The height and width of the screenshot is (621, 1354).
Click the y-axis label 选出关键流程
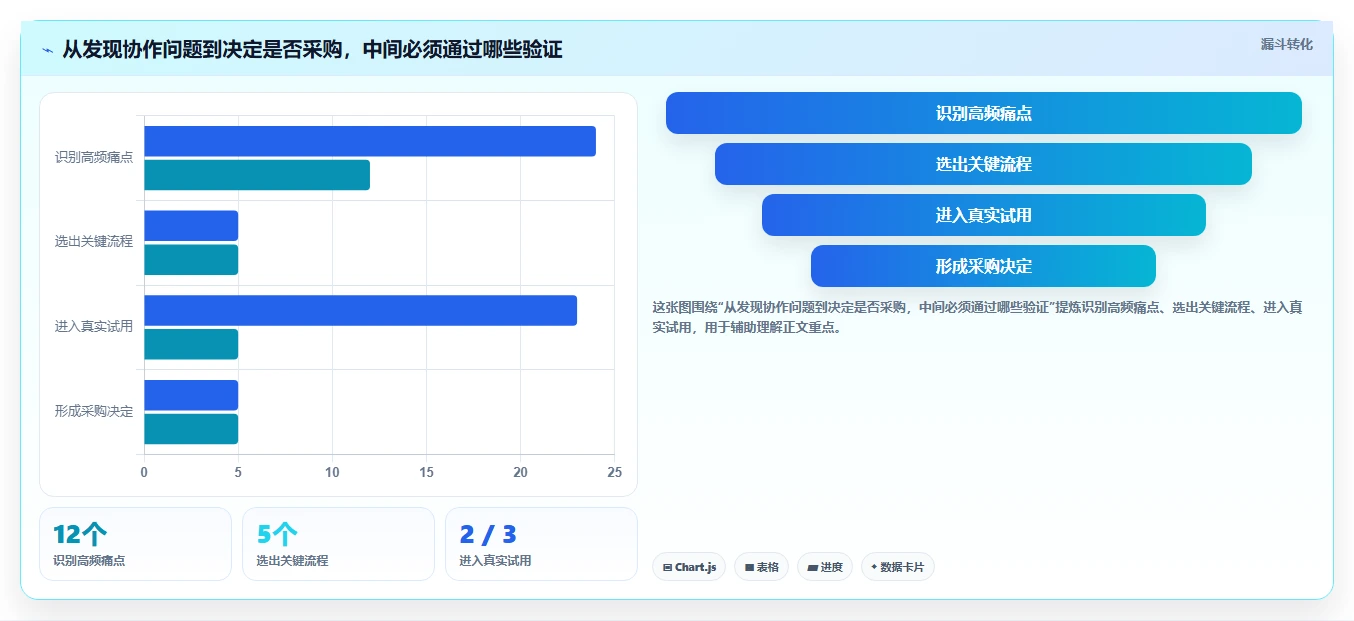(94, 242)
